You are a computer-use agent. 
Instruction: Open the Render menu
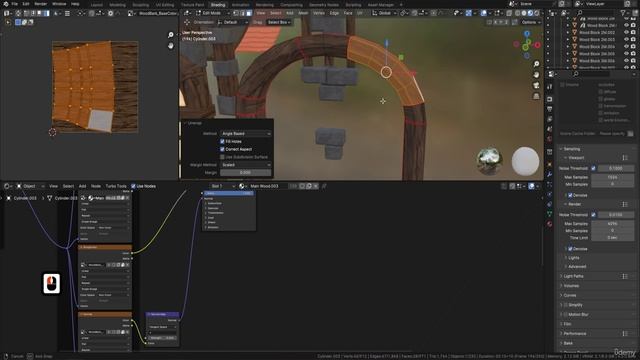(x=40, y=4)
